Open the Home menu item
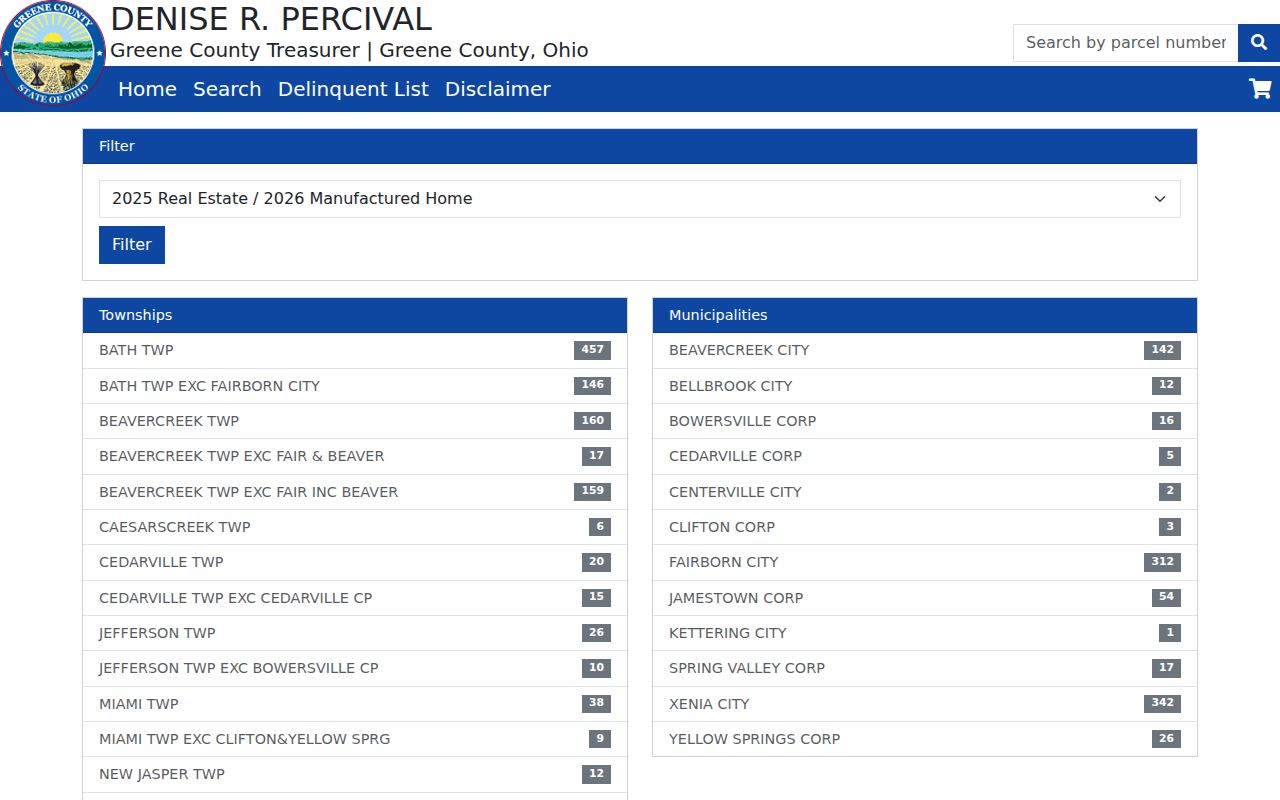This screenshot has height=800, width=1280. point(147,89)
